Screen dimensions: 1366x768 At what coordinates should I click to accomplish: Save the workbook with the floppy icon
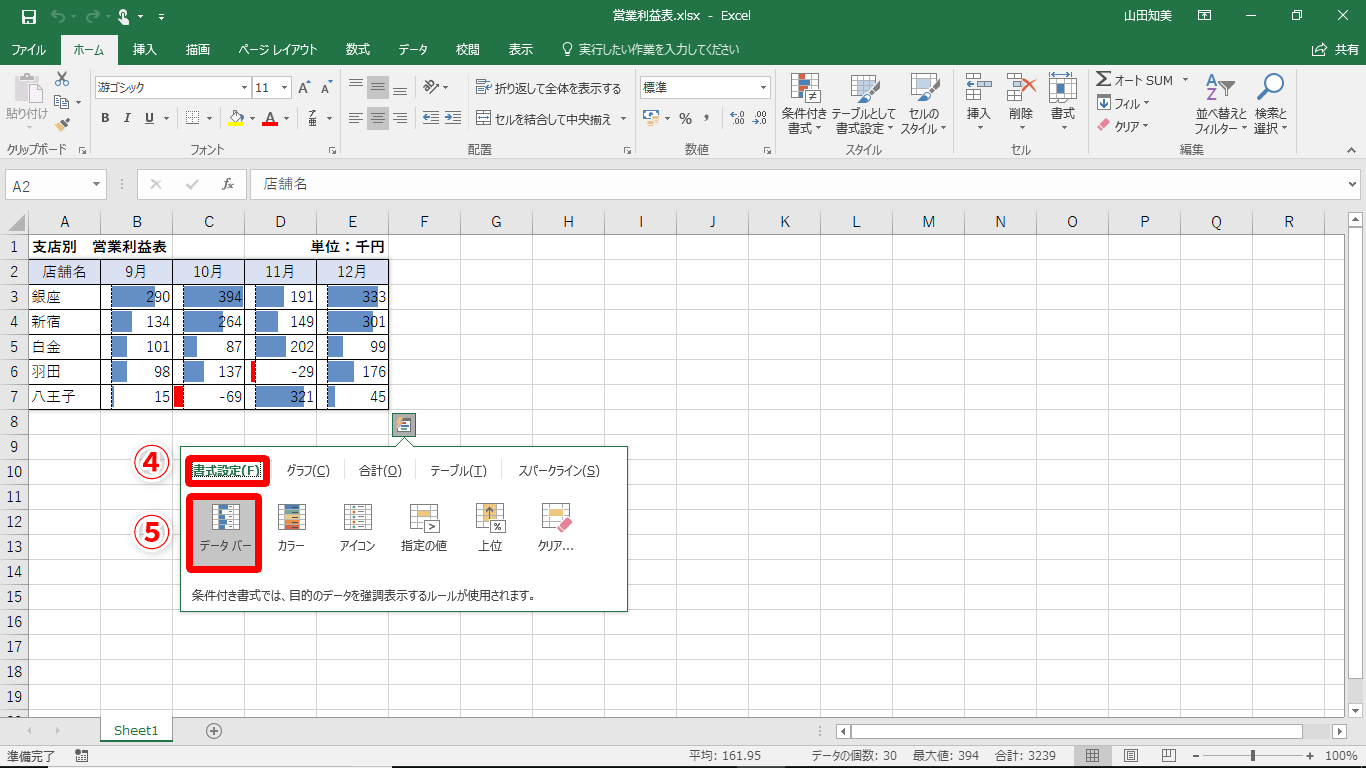28,16
